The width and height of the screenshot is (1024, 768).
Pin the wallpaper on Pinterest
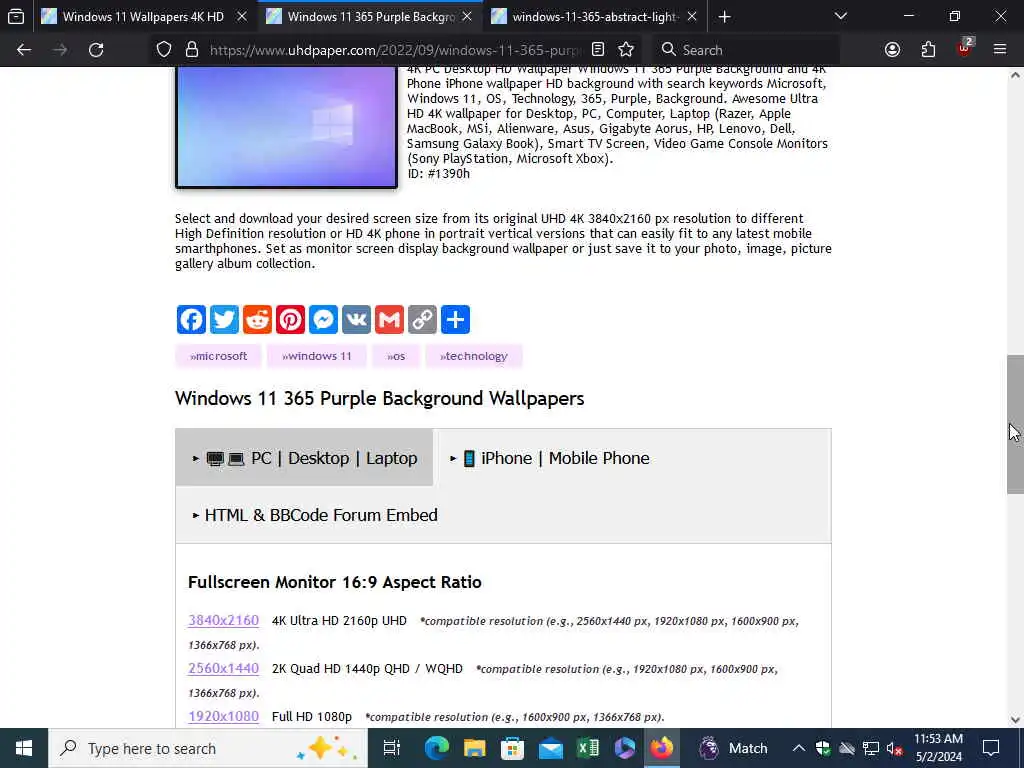click(x=290, y=319)
